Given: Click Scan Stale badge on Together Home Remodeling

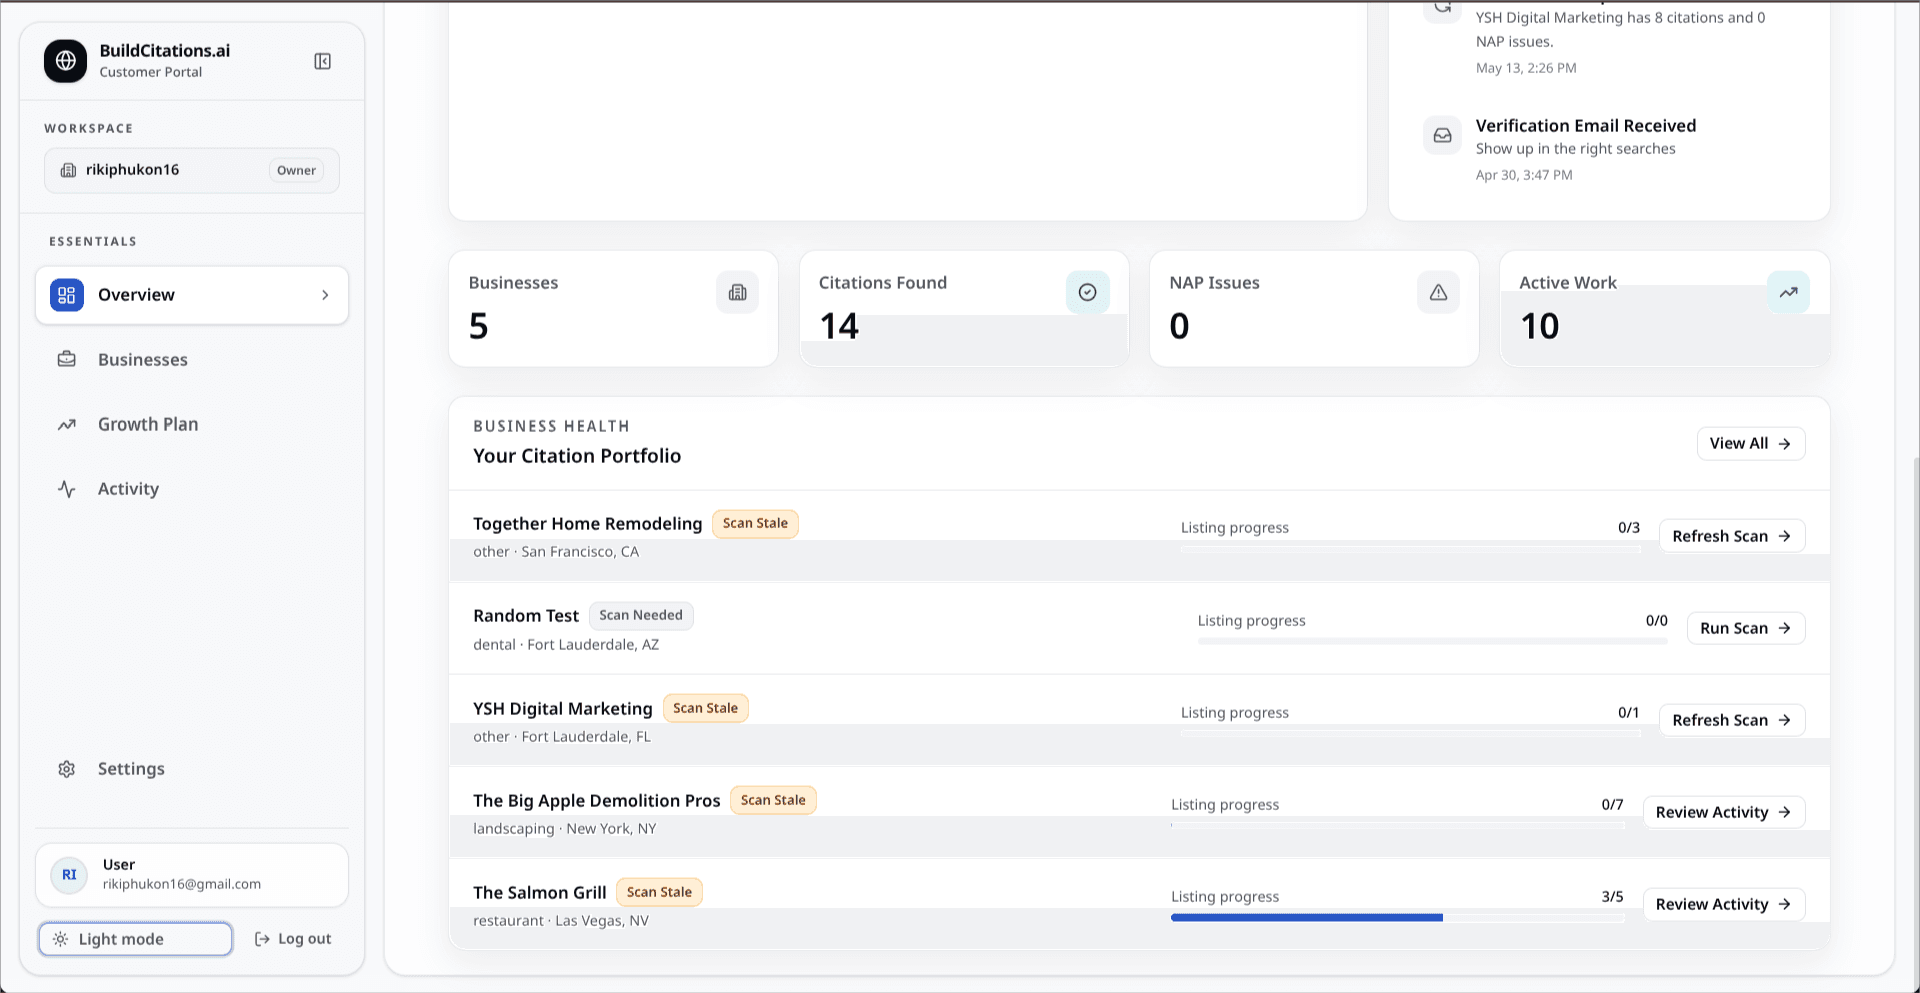Looking at the screenshot, I should (x=755, y=524).
